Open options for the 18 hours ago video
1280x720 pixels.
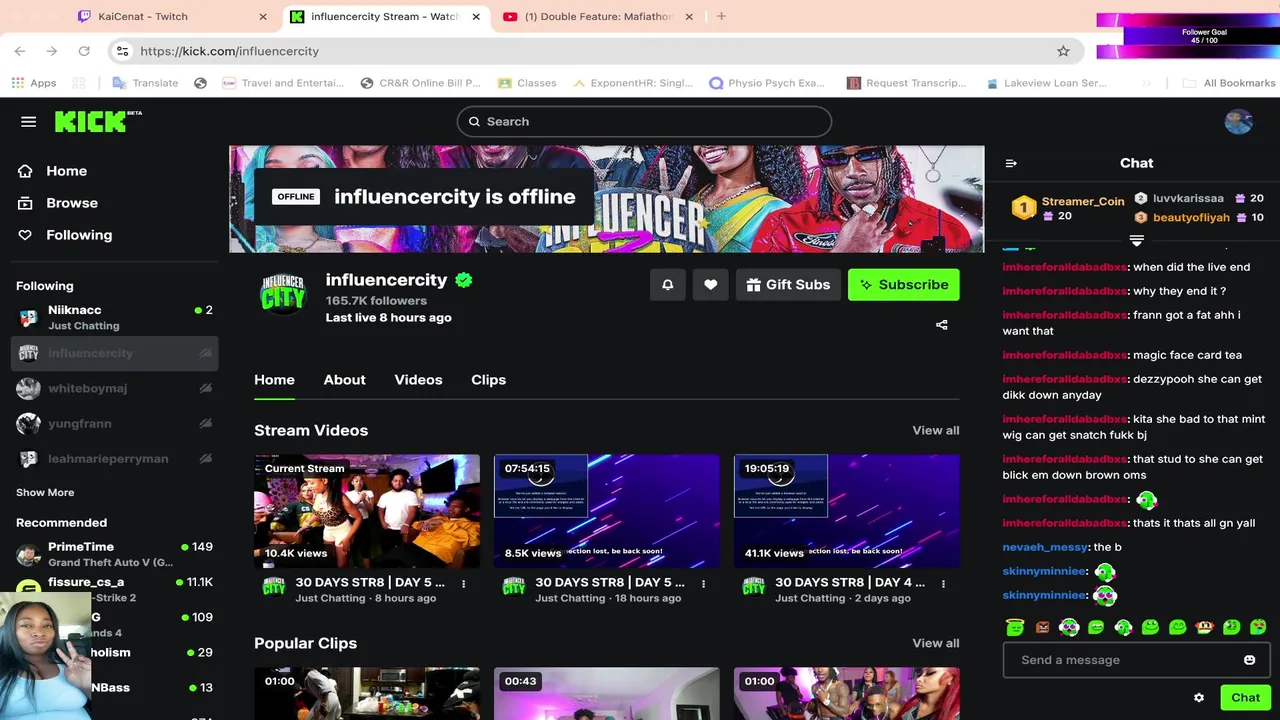pos(703,583)
